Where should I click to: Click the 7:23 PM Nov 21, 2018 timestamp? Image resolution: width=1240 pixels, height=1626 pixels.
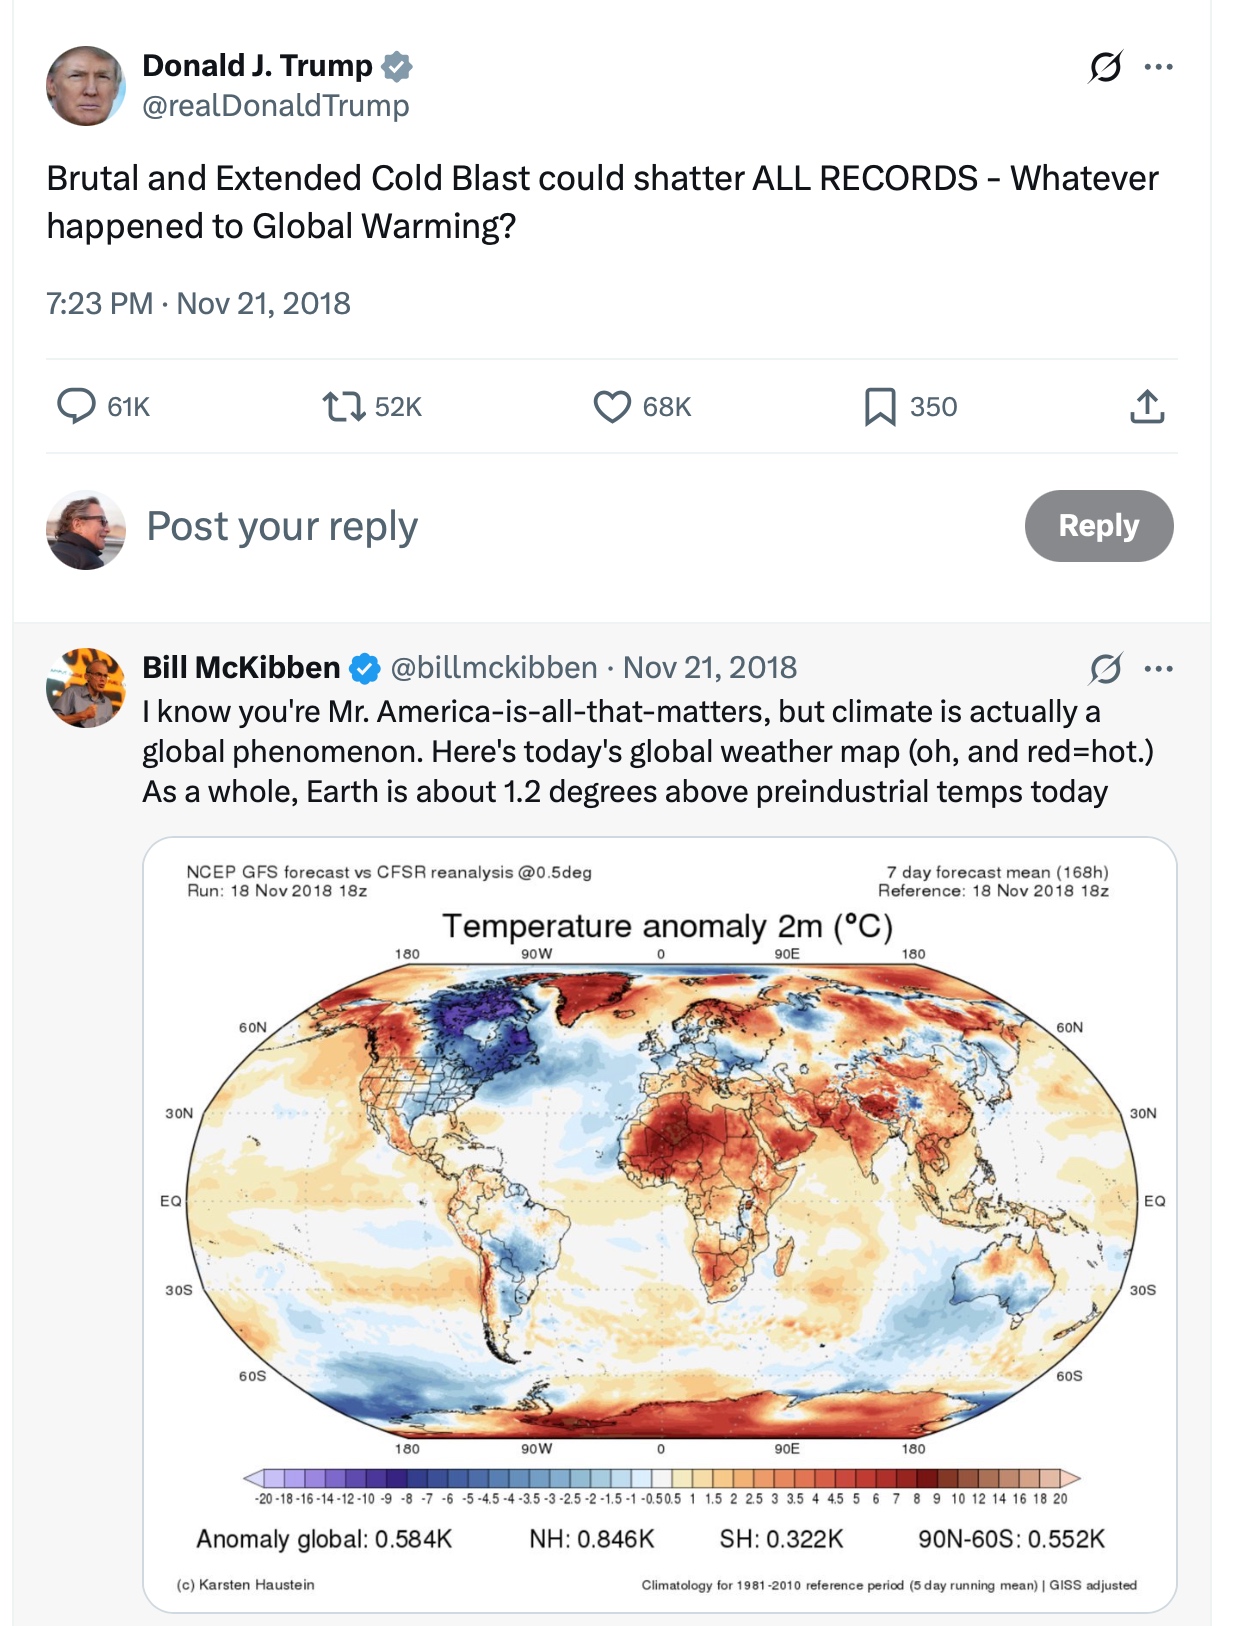(x=198, y=303)
